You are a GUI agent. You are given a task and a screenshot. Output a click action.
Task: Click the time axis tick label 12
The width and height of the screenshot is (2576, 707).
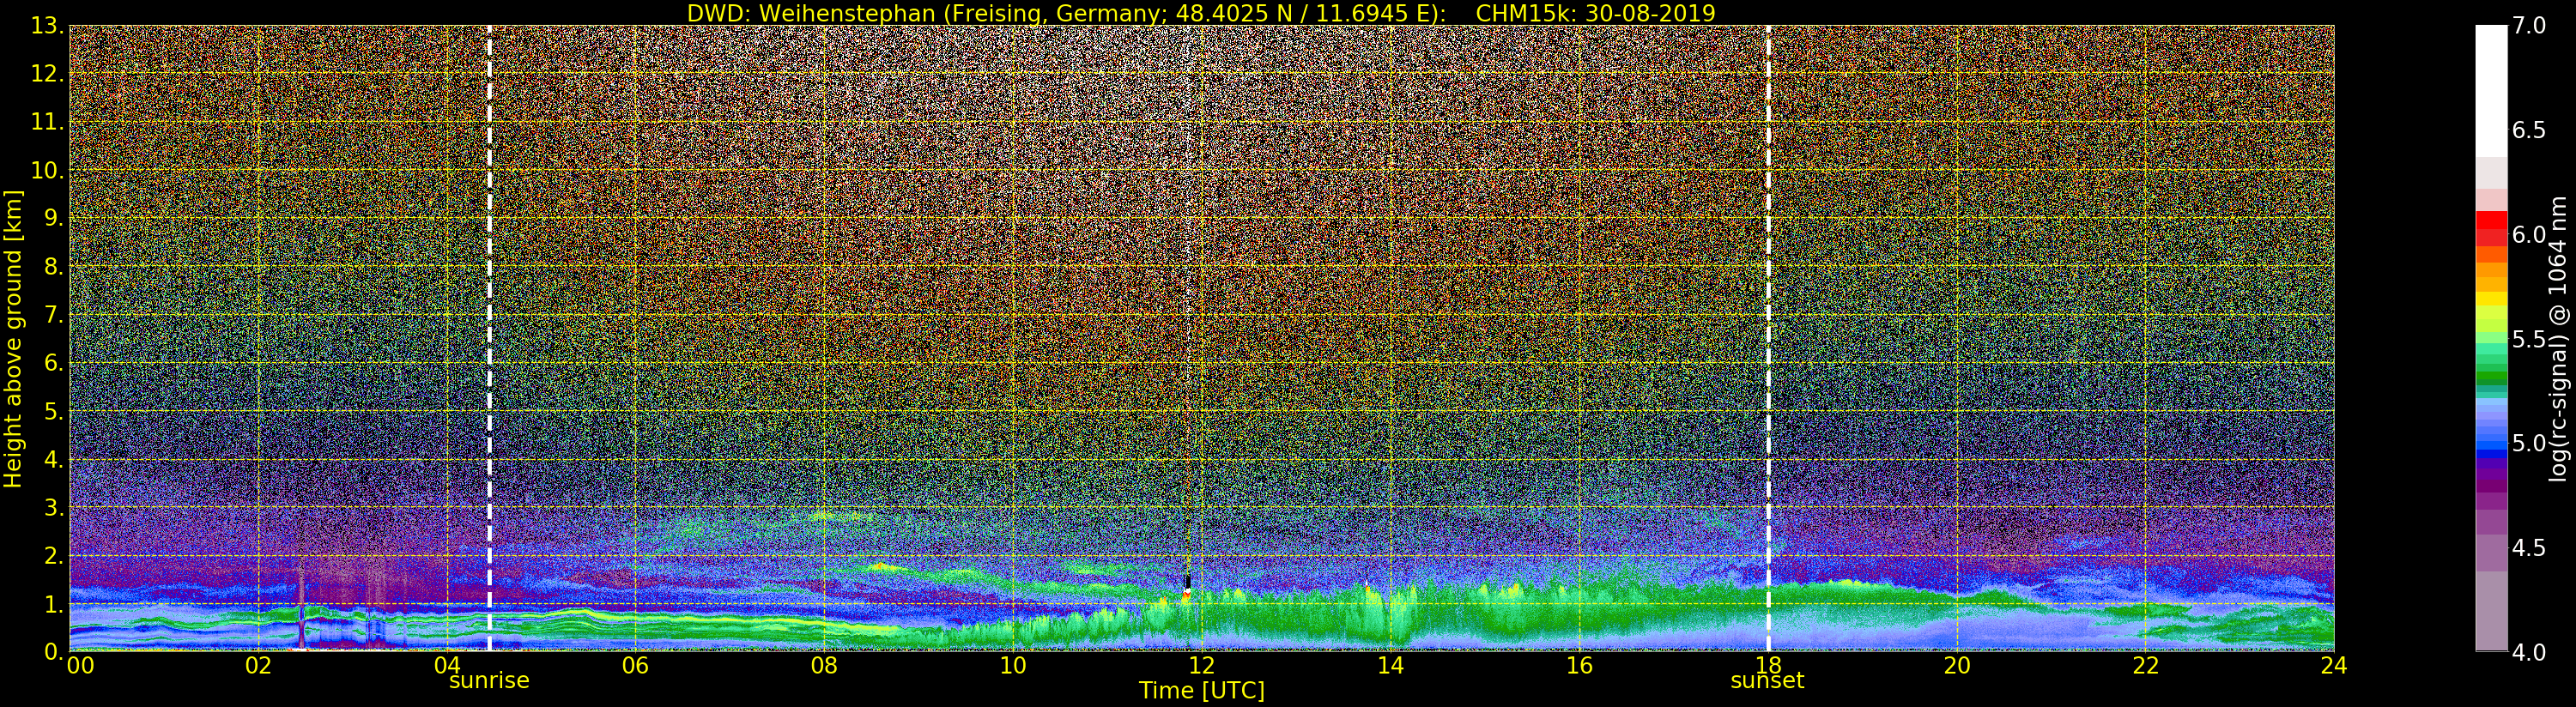point(1201,666)
